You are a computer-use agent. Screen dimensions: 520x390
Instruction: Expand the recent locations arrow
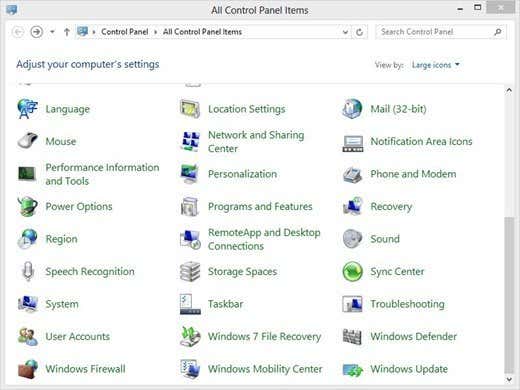tap(52, 32)
